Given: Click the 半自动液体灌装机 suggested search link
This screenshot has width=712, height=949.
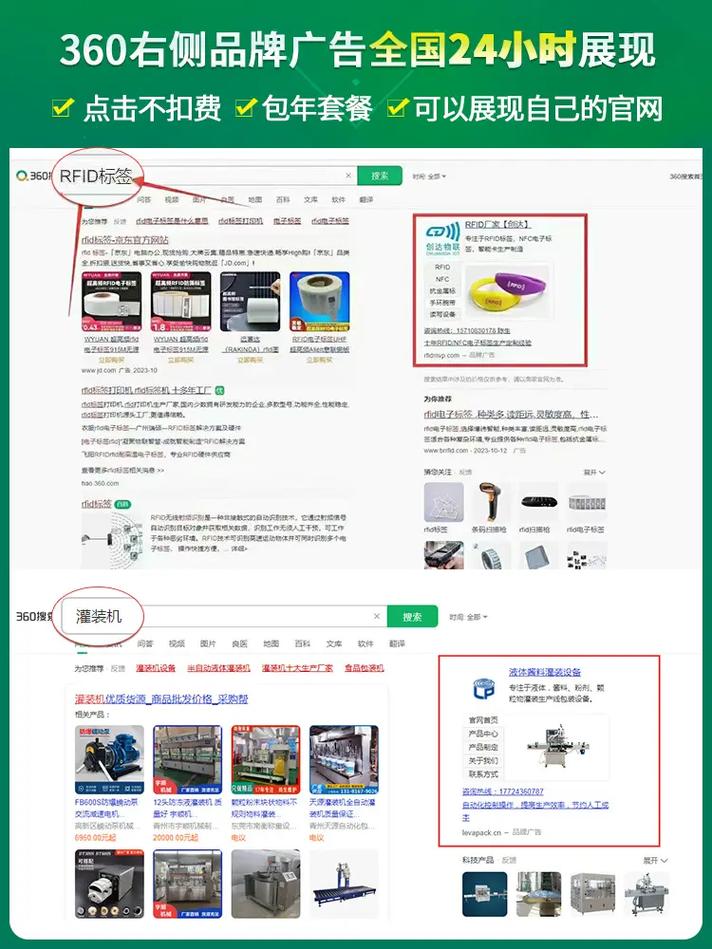Looking at the screenshot, I should pyautogui.click(x=219, y=668).
